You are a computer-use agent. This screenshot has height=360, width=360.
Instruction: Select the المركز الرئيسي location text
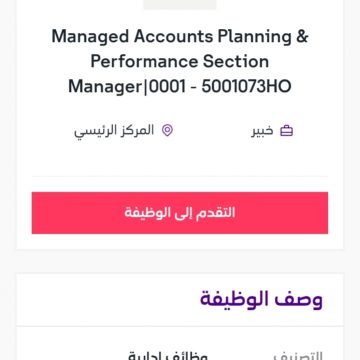(114, 131)
